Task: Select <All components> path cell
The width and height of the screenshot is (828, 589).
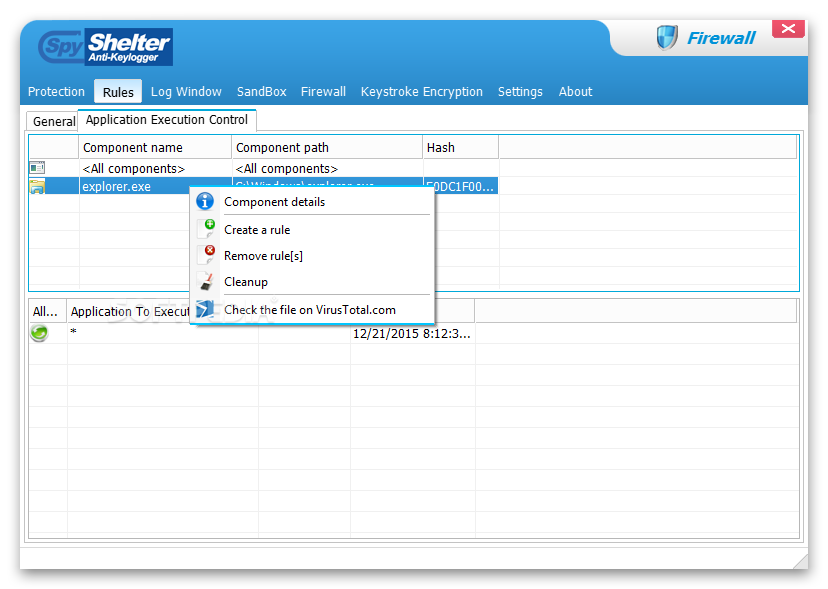Action: pos(286,169)
